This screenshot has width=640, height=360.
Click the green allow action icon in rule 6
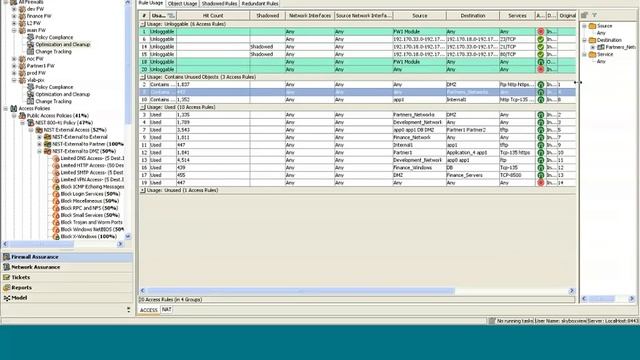click(540, 40)
